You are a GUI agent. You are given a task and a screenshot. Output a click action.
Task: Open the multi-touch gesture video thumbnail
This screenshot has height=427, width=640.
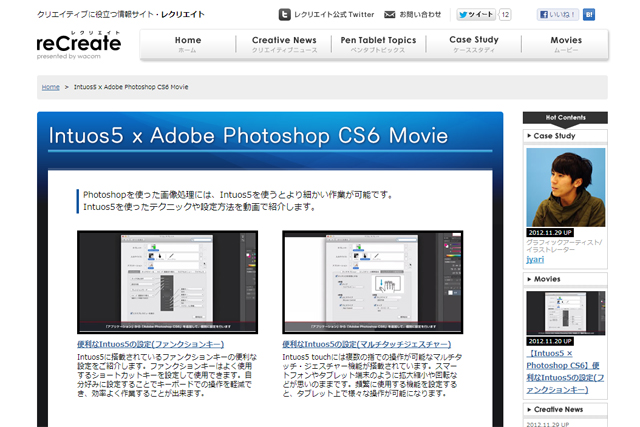coord(373,282)
